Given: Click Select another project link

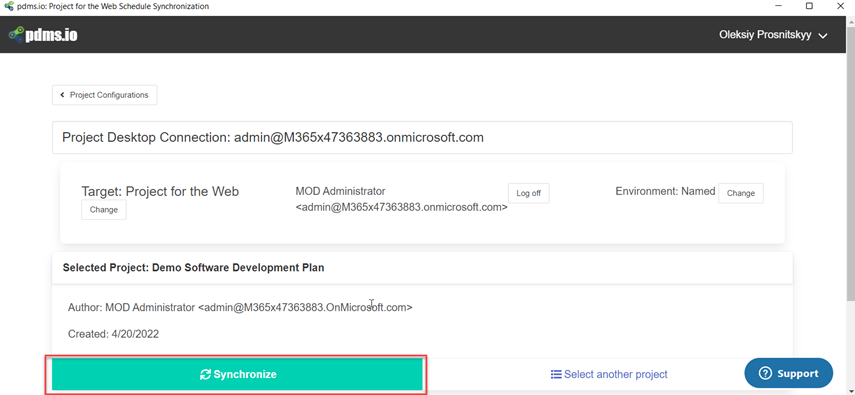Looking at the screenshot, I should point(609,374).
